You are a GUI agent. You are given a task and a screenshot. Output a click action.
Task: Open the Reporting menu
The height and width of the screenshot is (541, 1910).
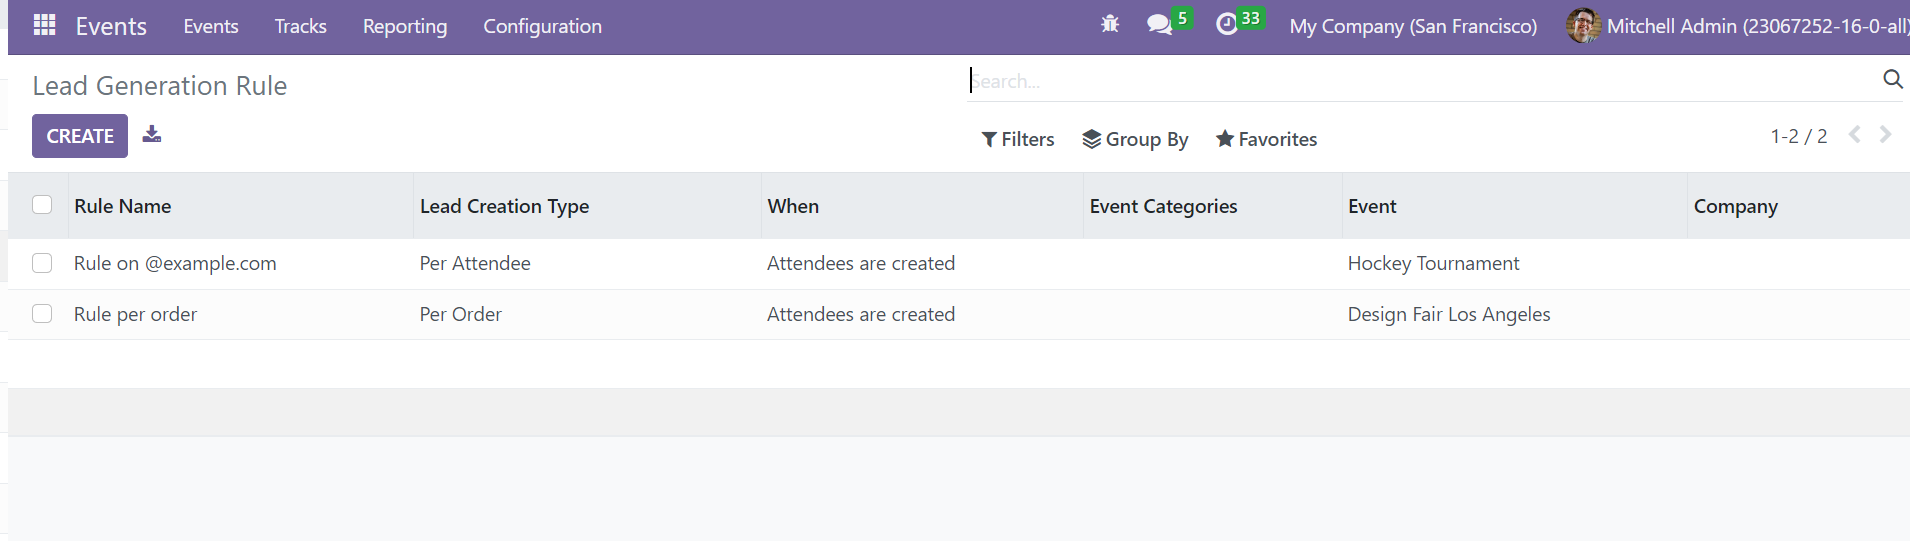pos(405,26)
